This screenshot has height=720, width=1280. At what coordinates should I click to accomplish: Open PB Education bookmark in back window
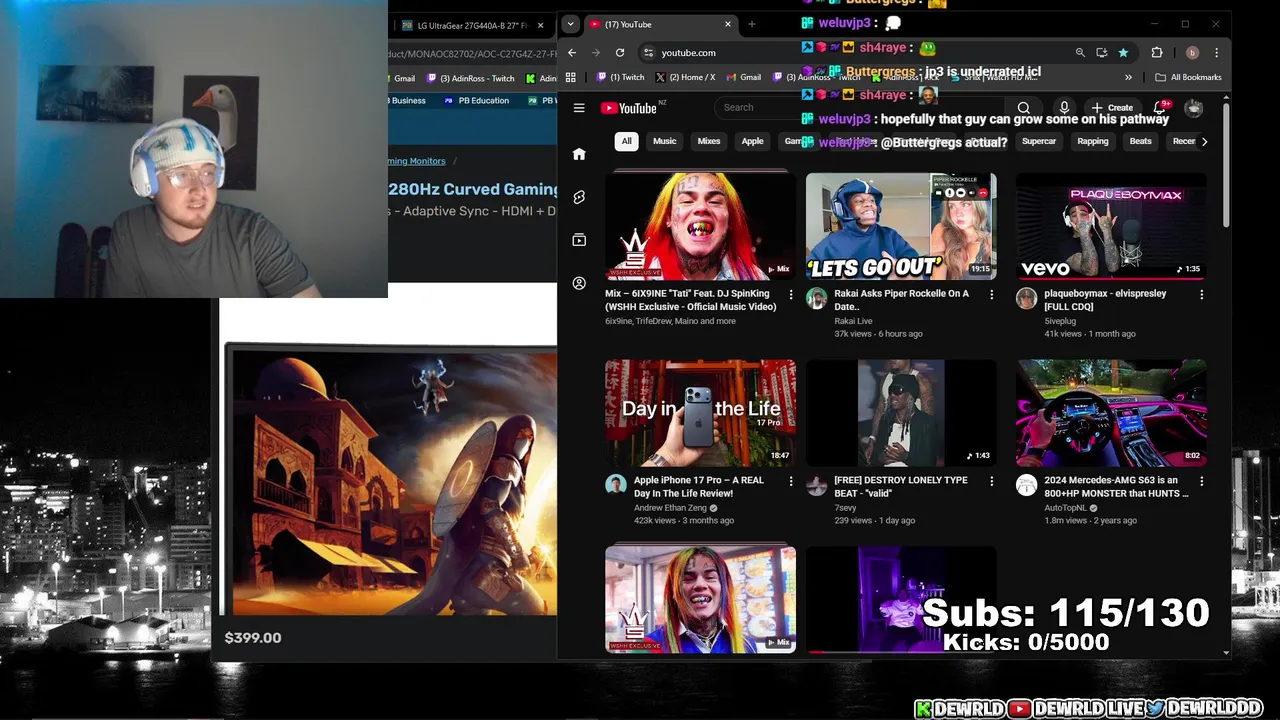(x=476, y=100)
